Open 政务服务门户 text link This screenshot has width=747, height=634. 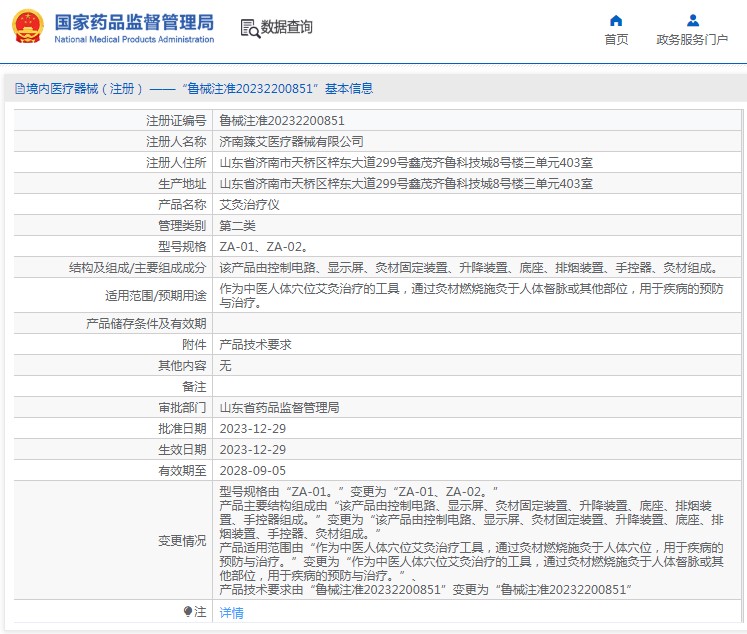tap(692, 40)
